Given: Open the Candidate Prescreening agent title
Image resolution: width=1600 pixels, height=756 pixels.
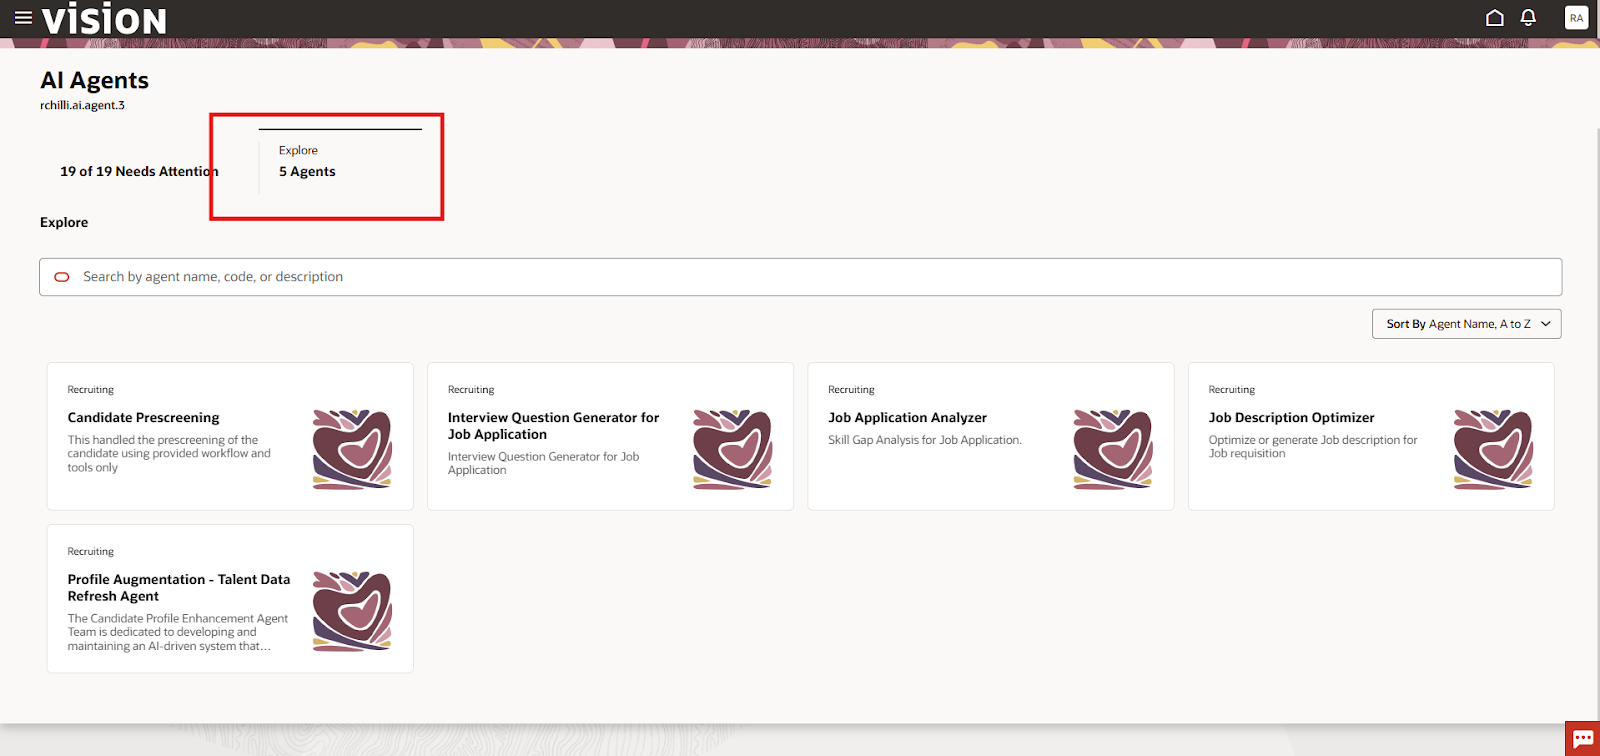Looking at the screenshot, I should (x=143, y=418).
